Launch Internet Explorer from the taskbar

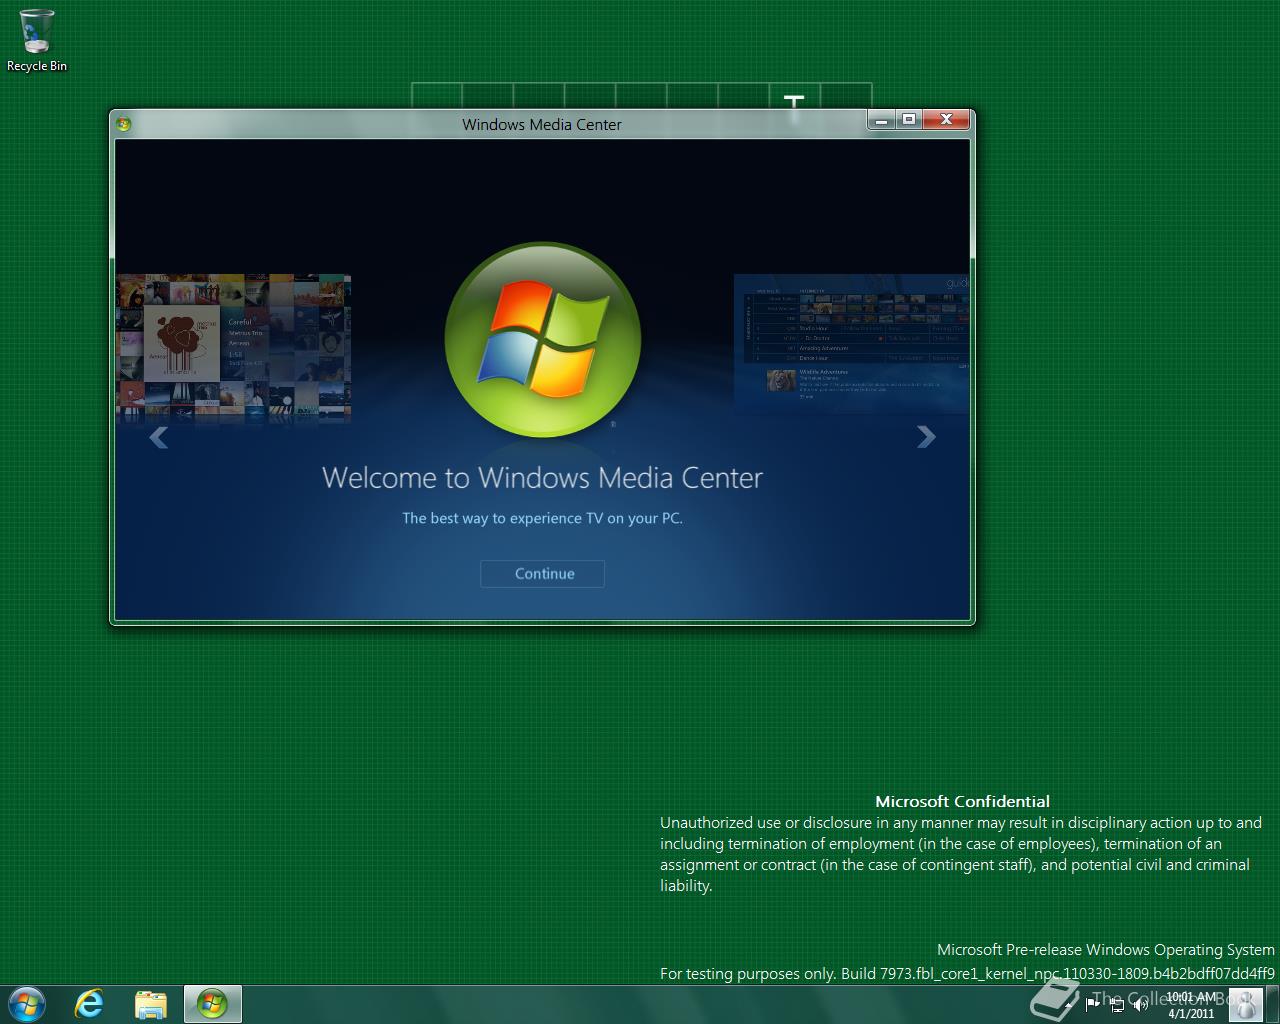(x=90, y=1003)
